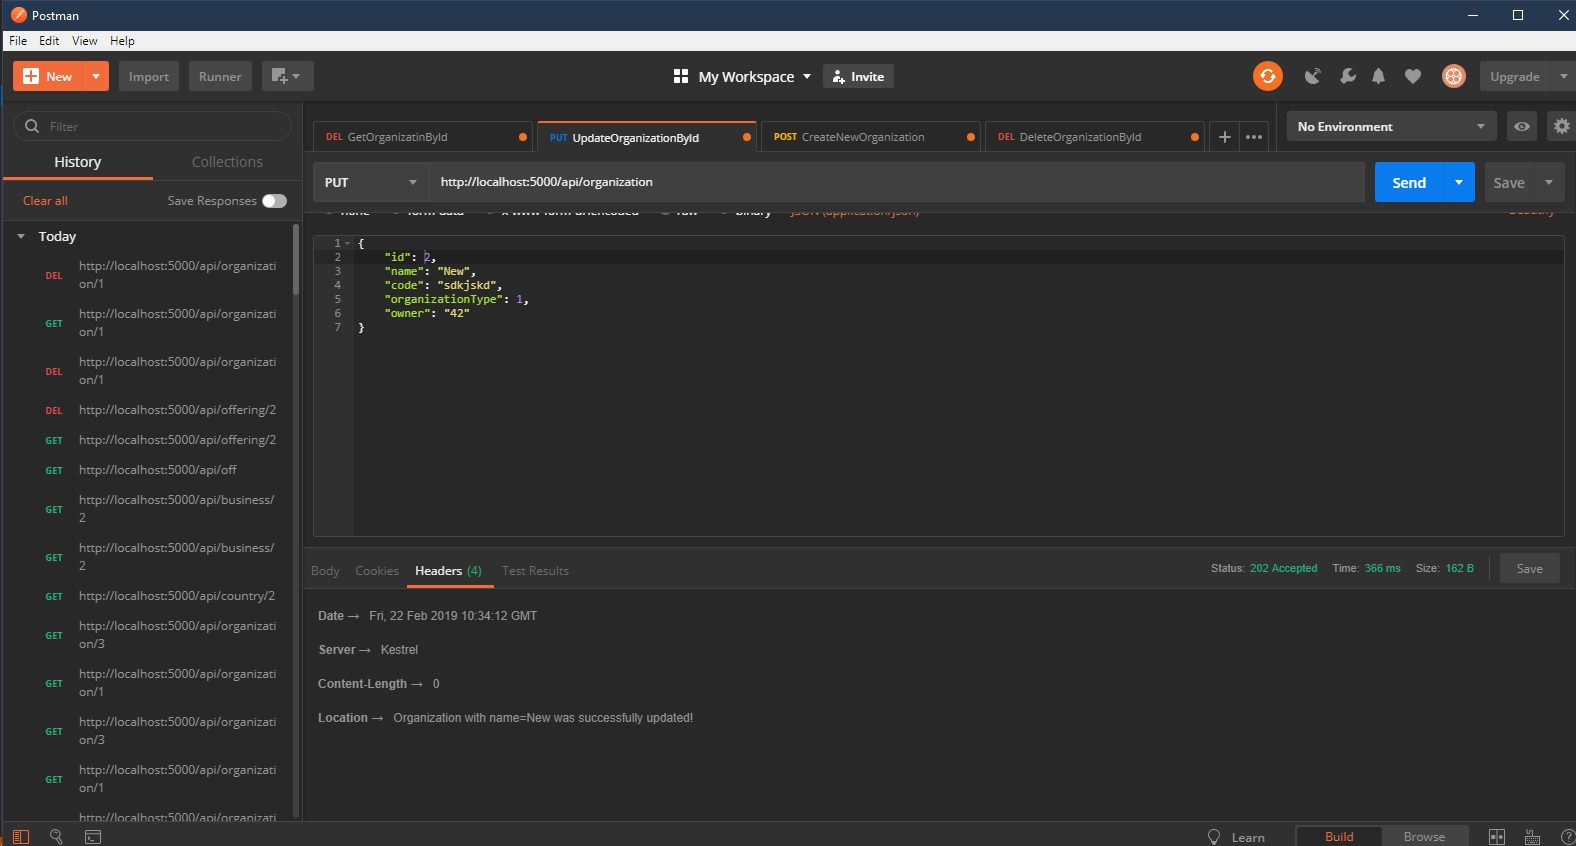
Task: Open the Interceptor satellite icon
Action: (1313, 76)
